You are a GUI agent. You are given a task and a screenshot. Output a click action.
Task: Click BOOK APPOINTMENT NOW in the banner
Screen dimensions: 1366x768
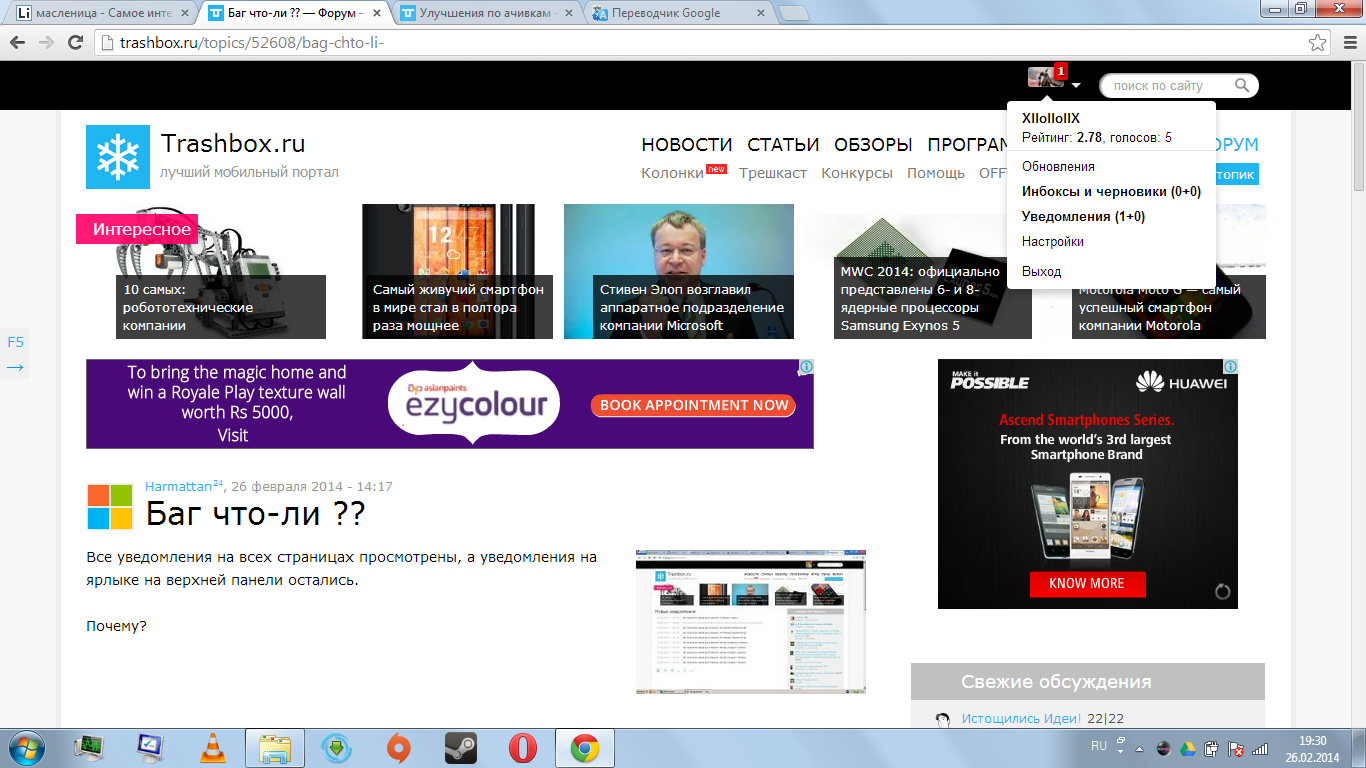pos(693,405)
